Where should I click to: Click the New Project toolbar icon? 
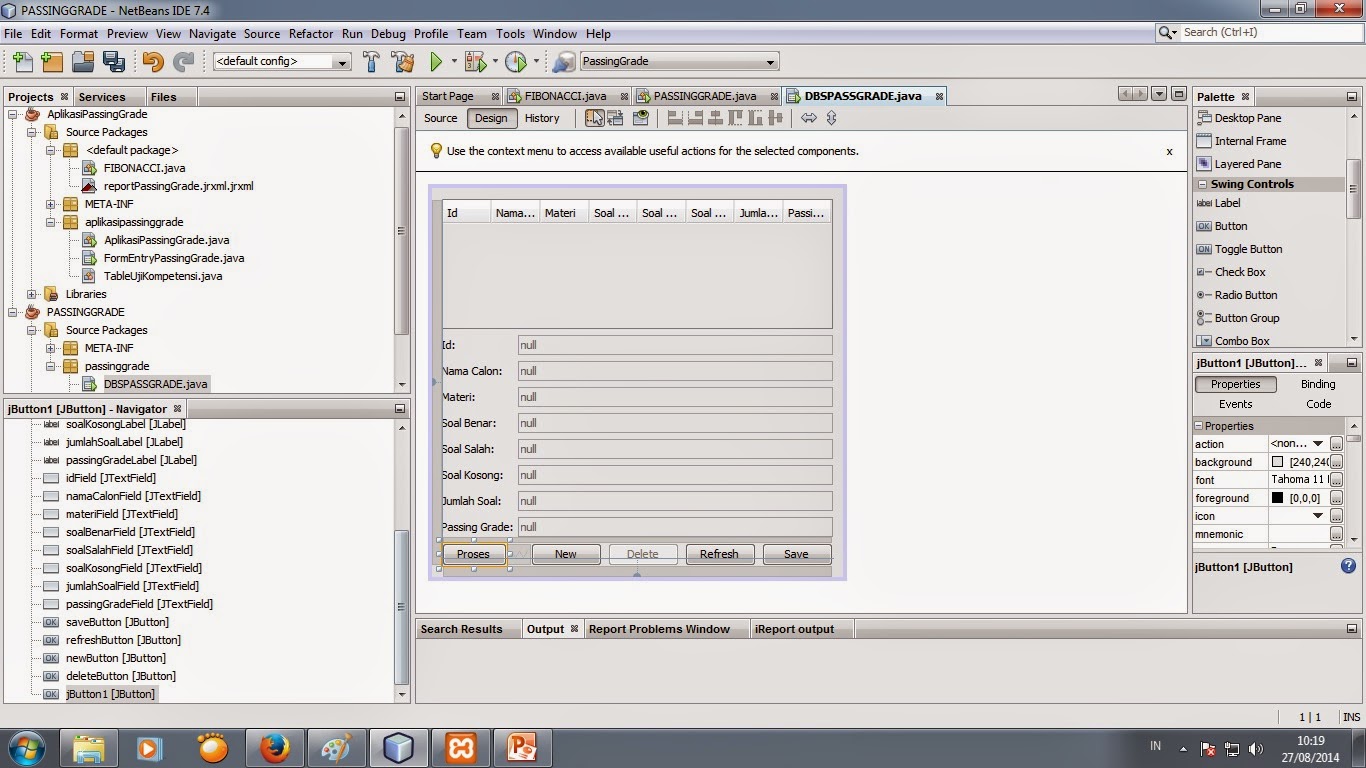[52, 61]
